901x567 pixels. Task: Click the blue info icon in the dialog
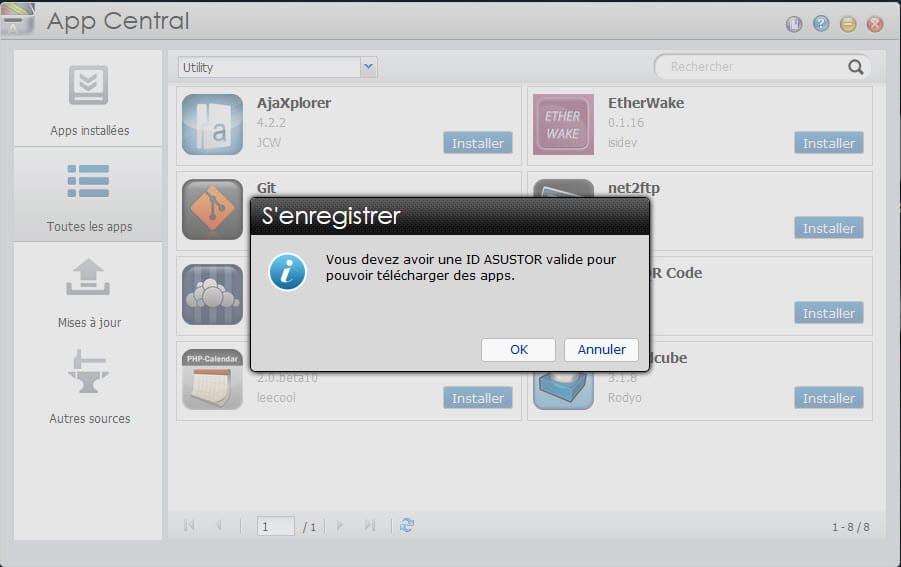click(x=287, y=271)
